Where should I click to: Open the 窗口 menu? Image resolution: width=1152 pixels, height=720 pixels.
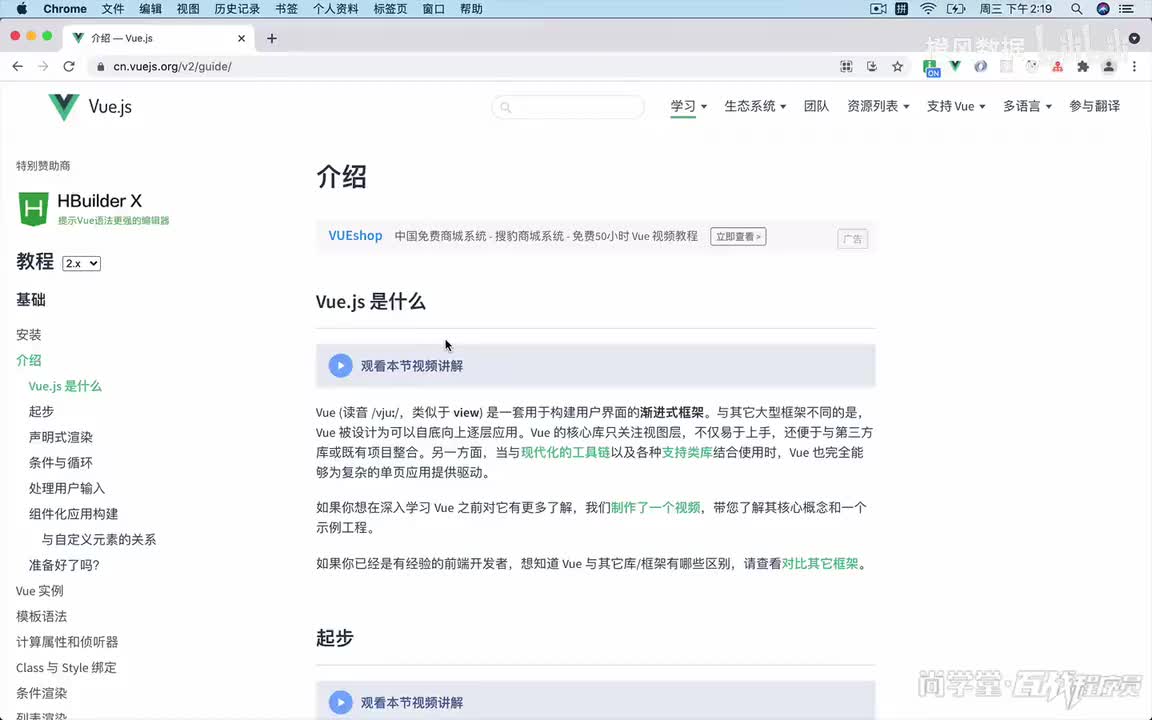[433, 9]
